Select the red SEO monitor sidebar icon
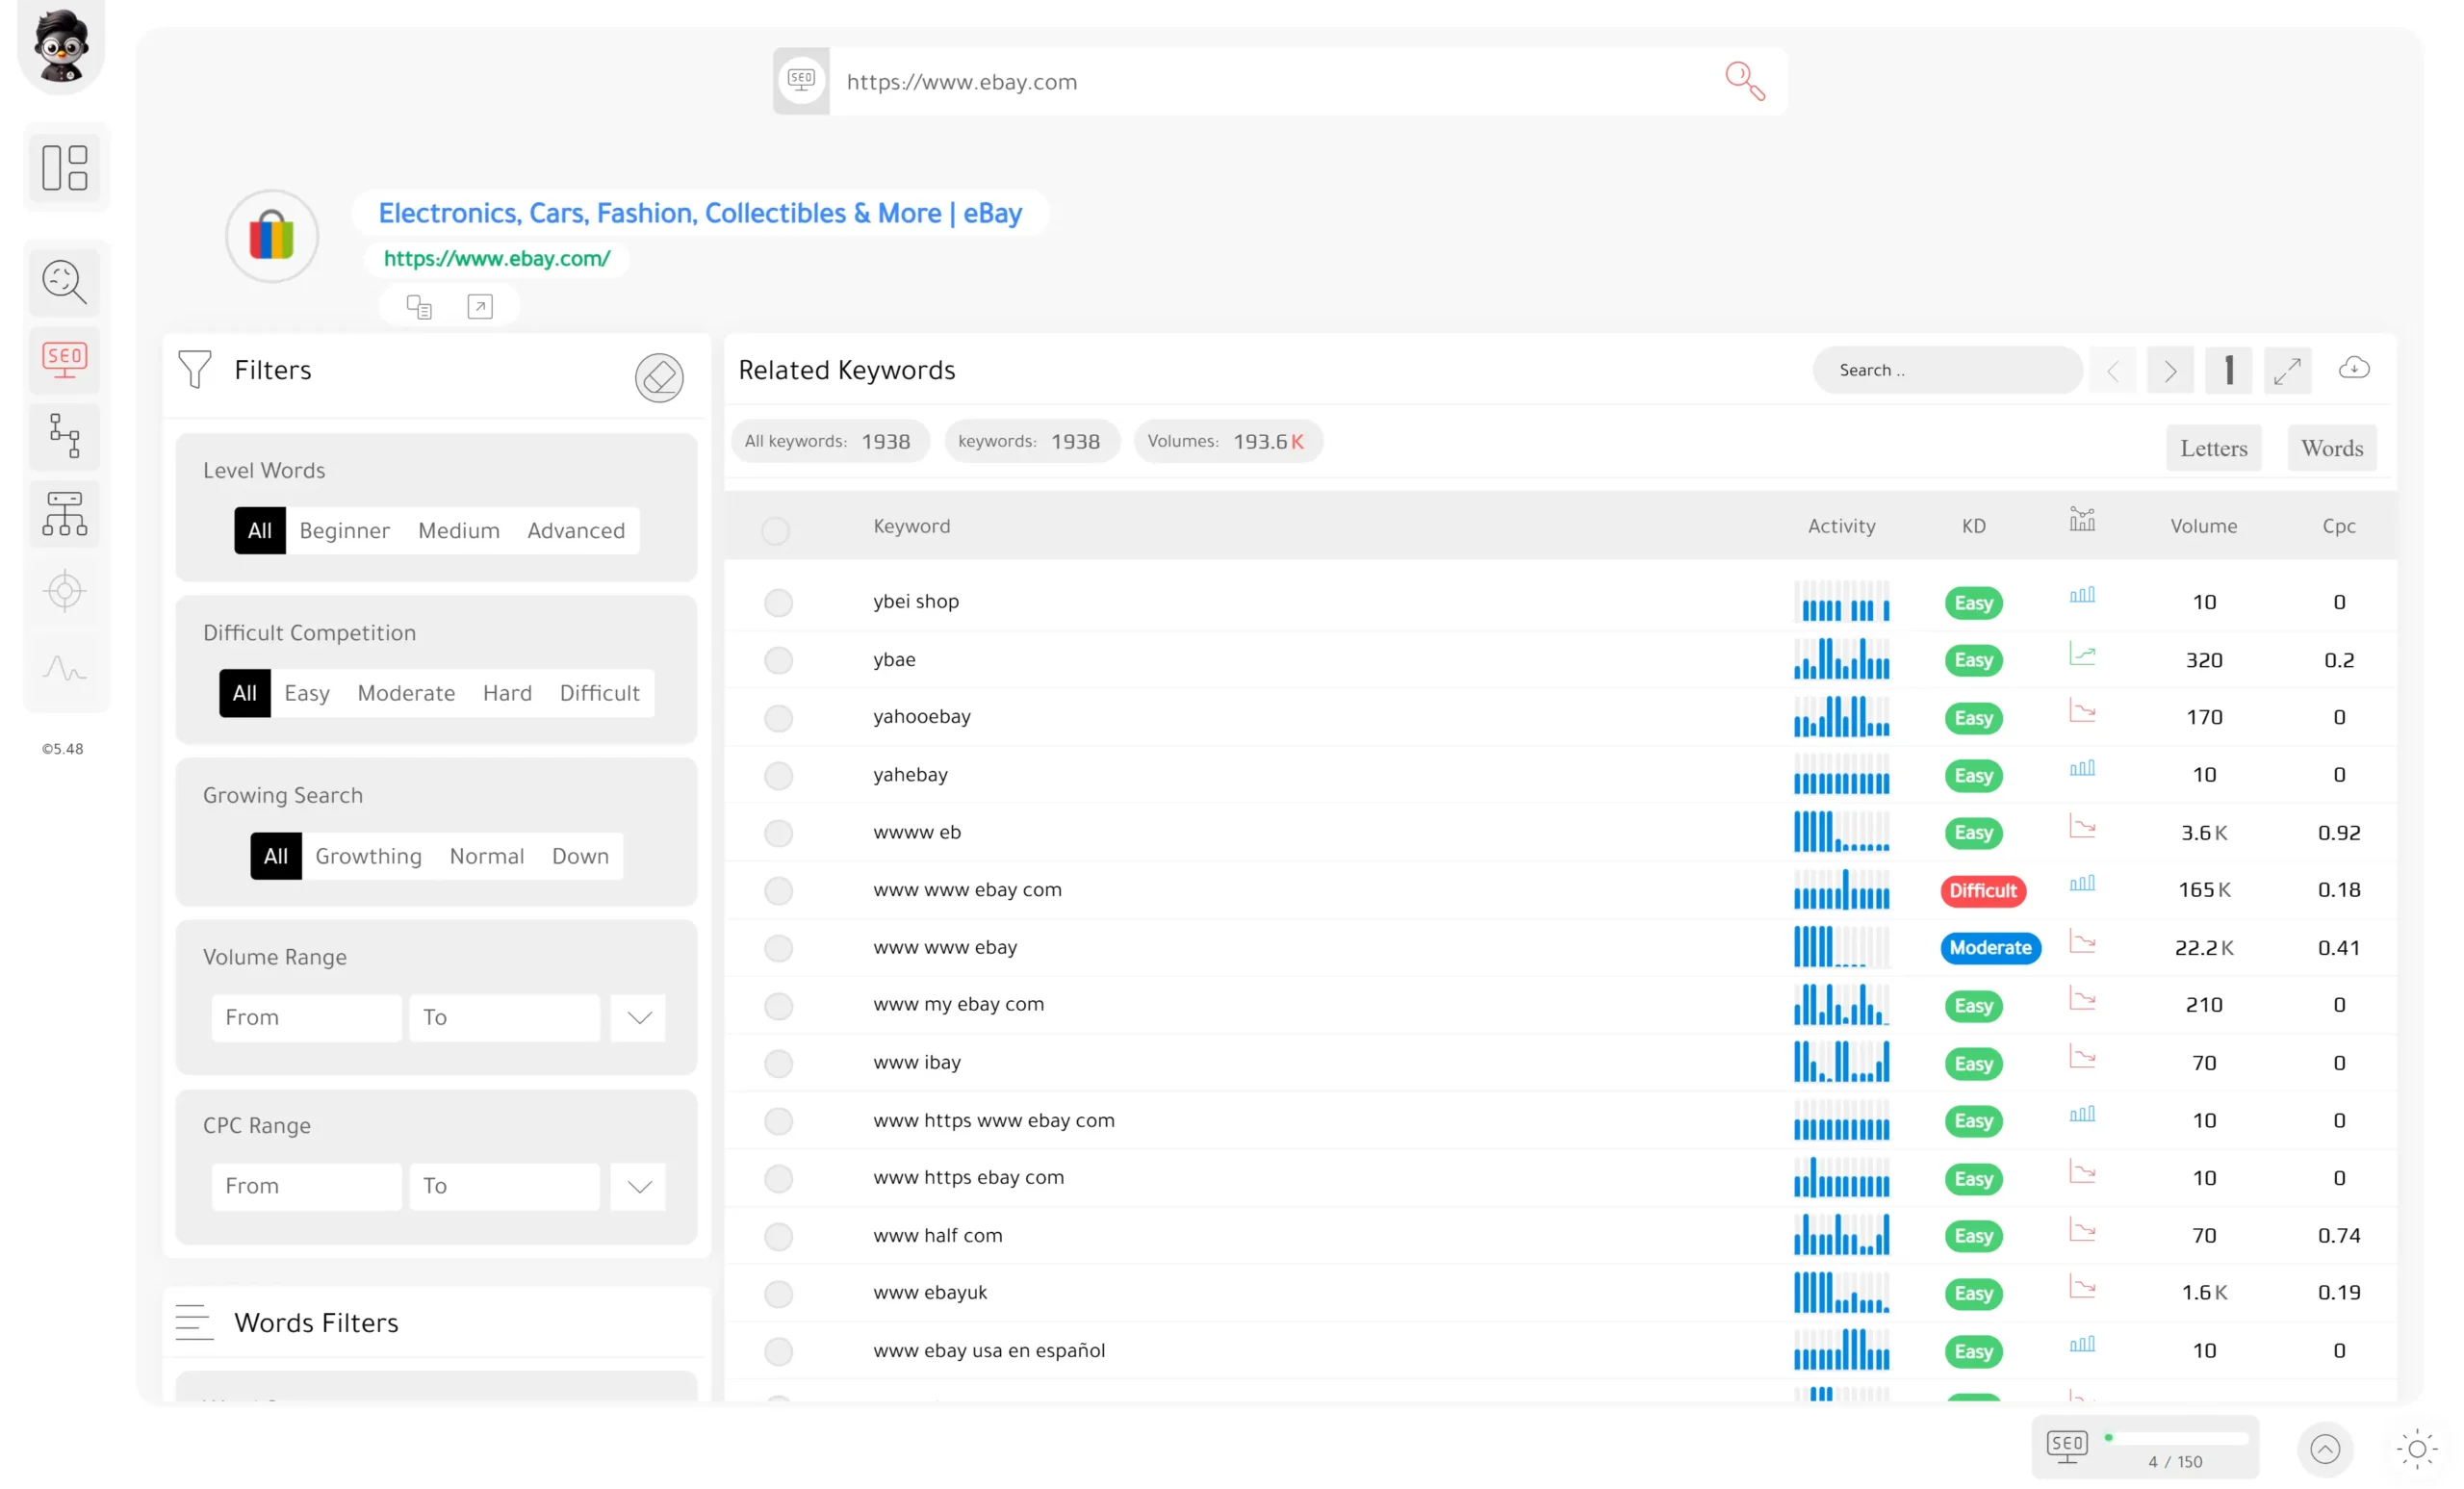2464x1489 pixels. pyautogui.click(x=65, y=359)
